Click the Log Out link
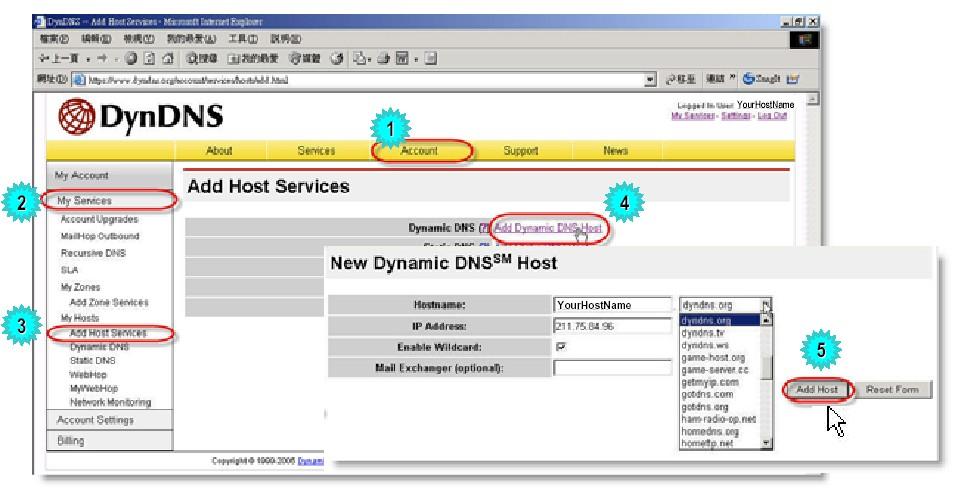 click(x=773, y=116)
